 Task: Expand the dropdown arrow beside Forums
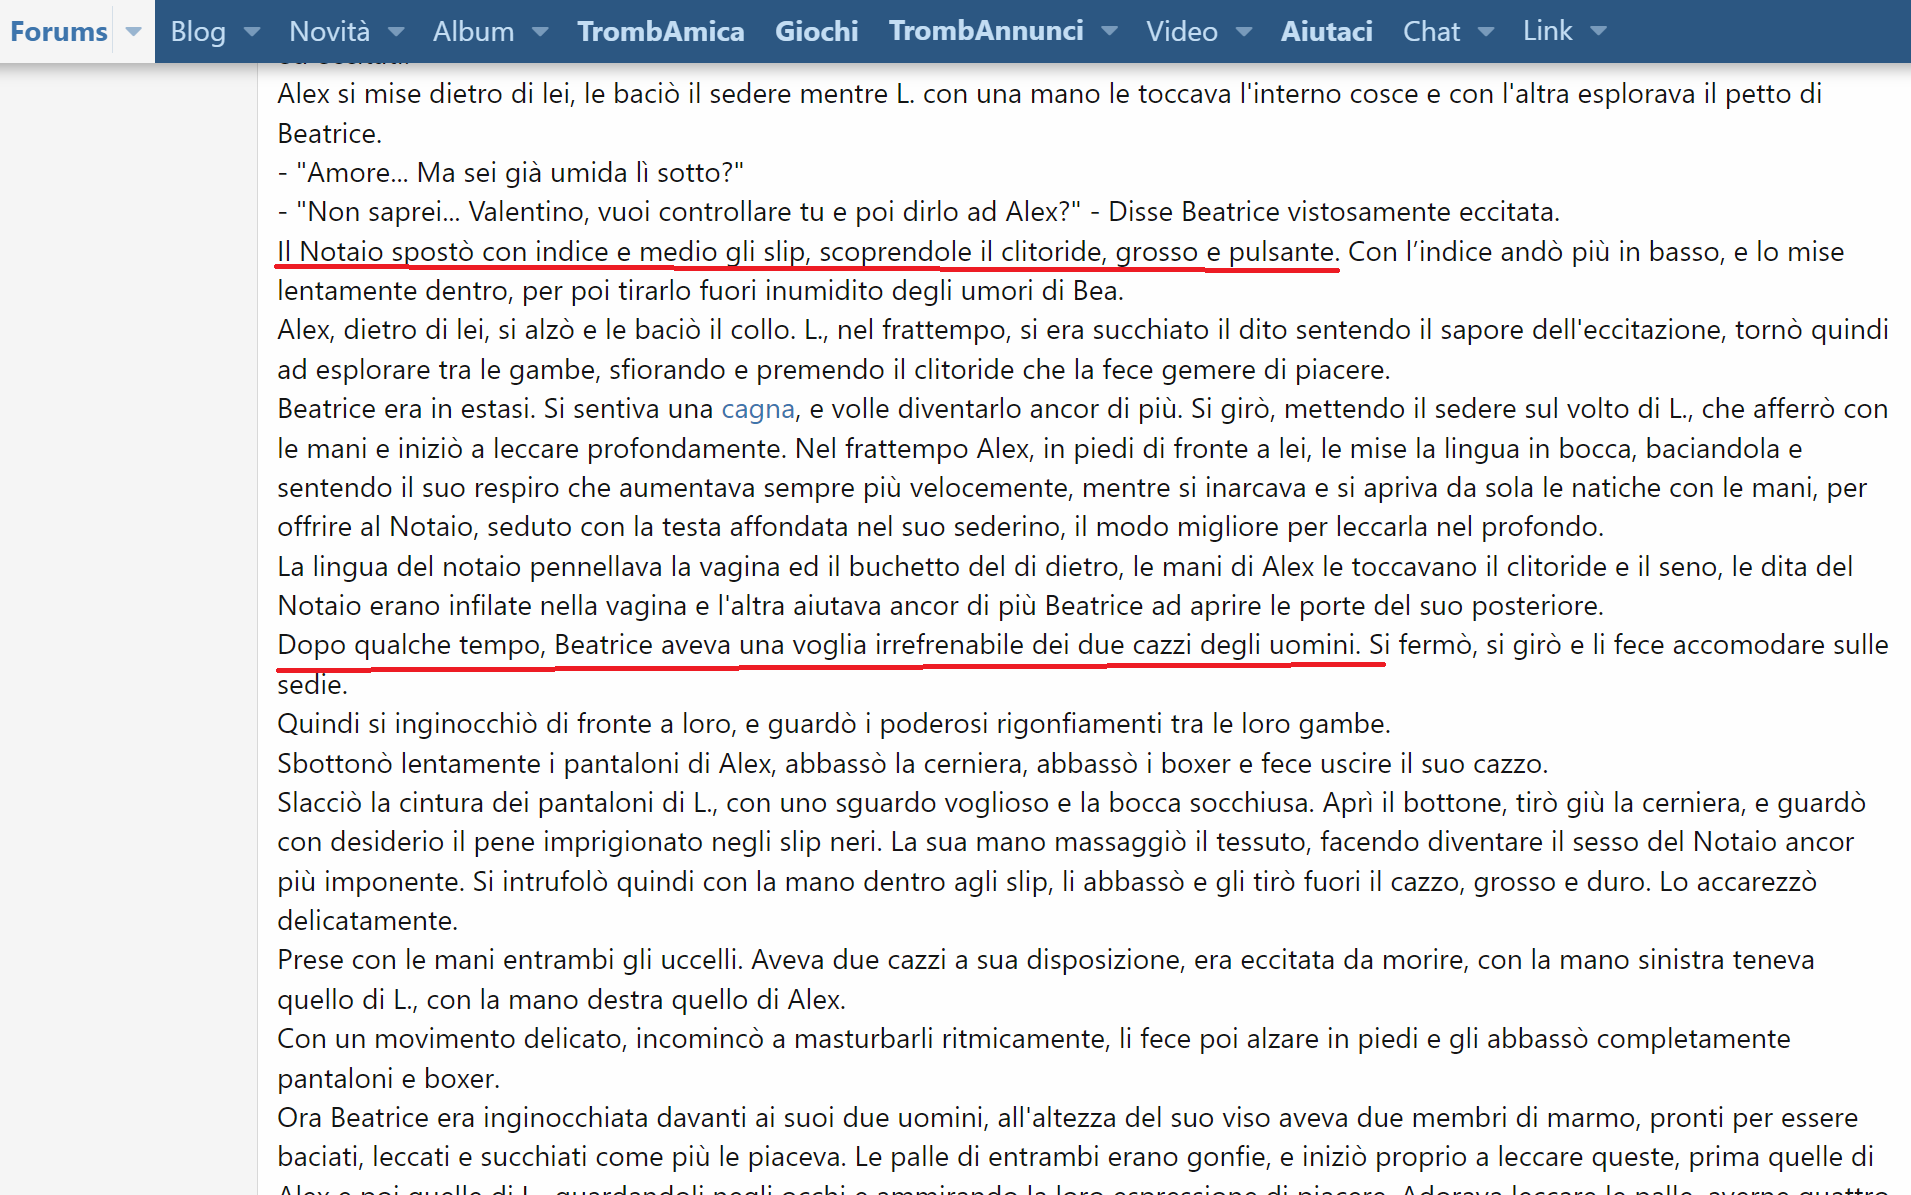coord(134,32)
